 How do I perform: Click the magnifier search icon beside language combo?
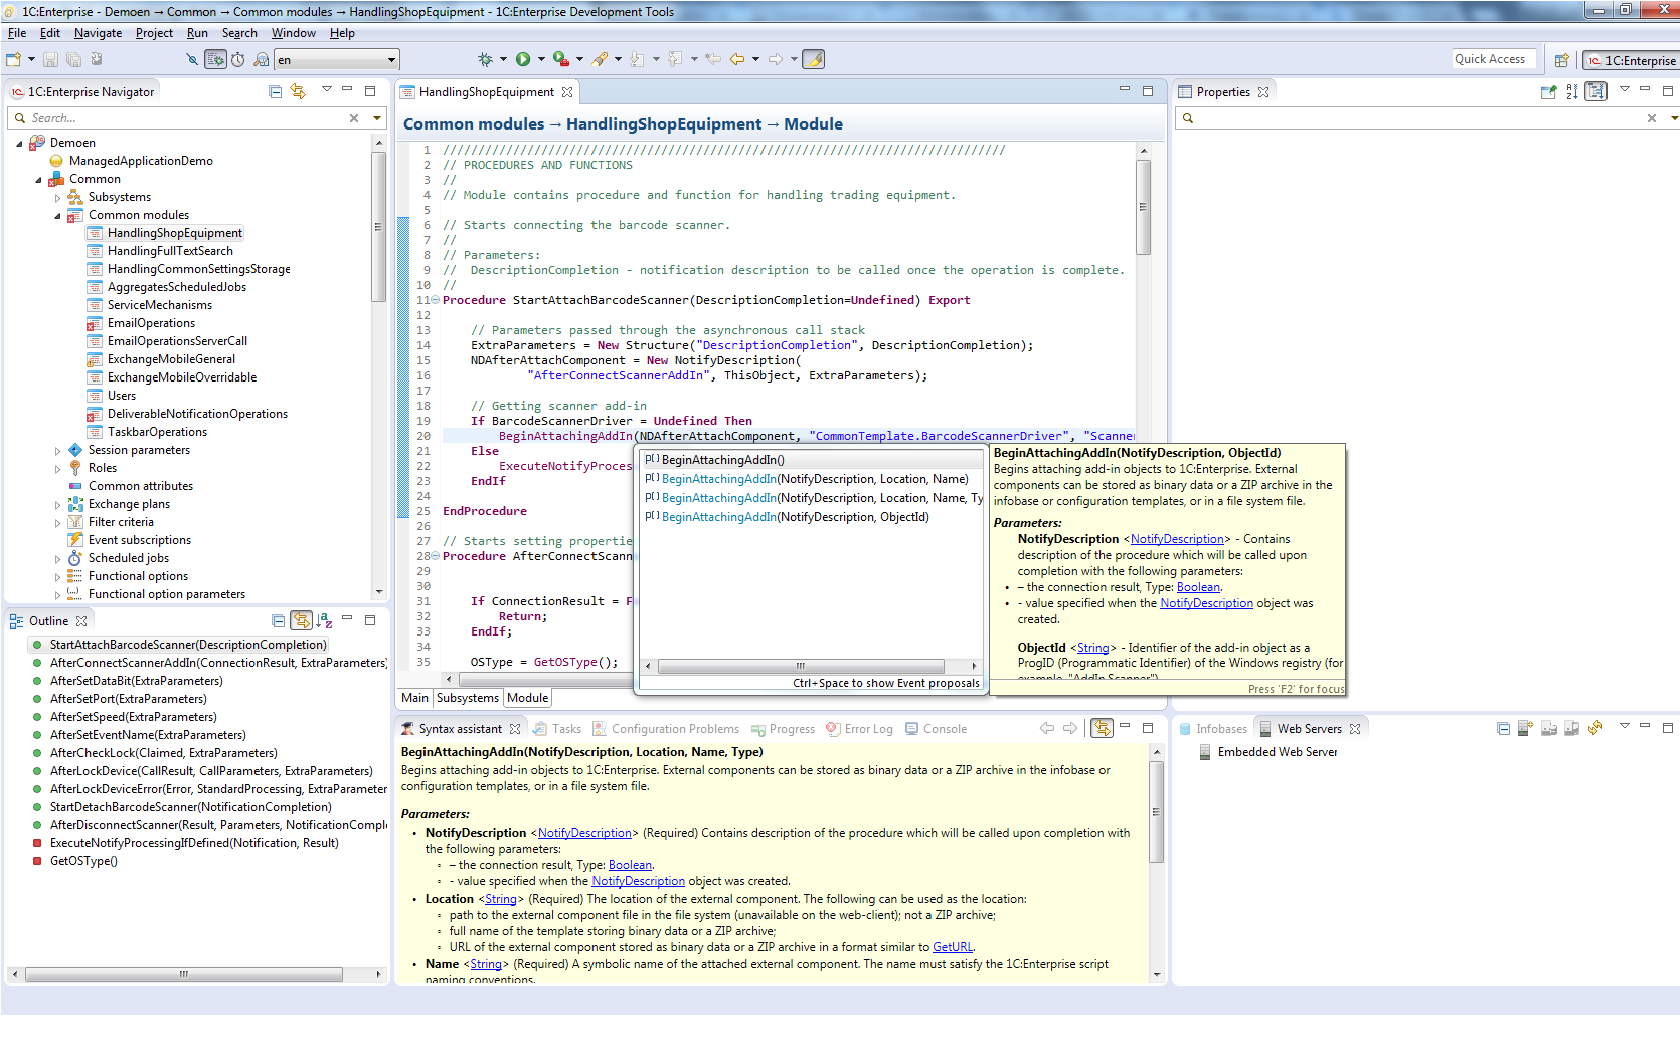261,59
